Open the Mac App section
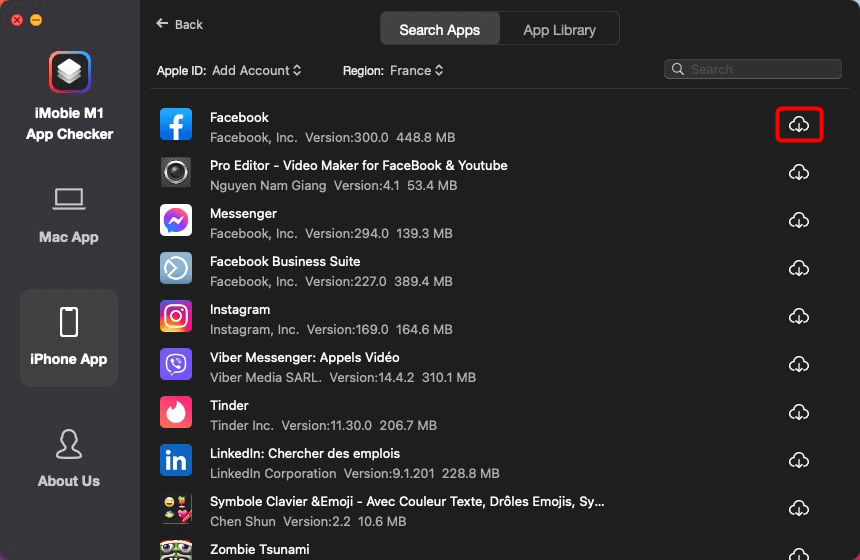 point(69,216)
